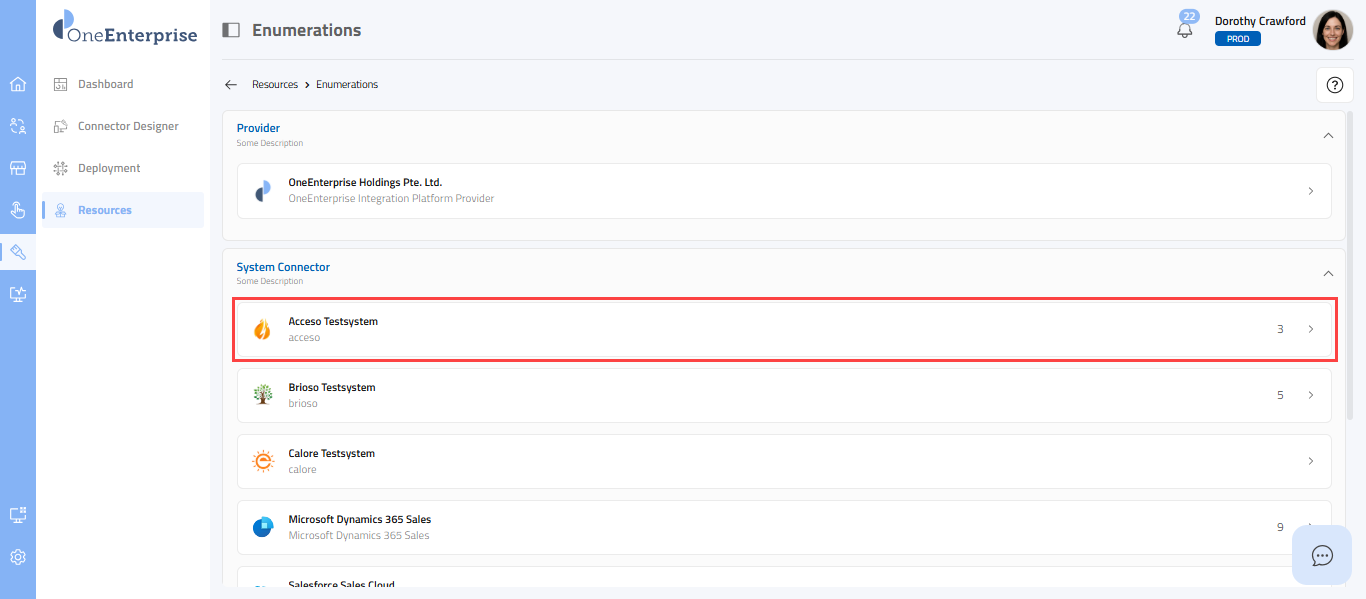Collapse the Provider section

point(1328,135)
